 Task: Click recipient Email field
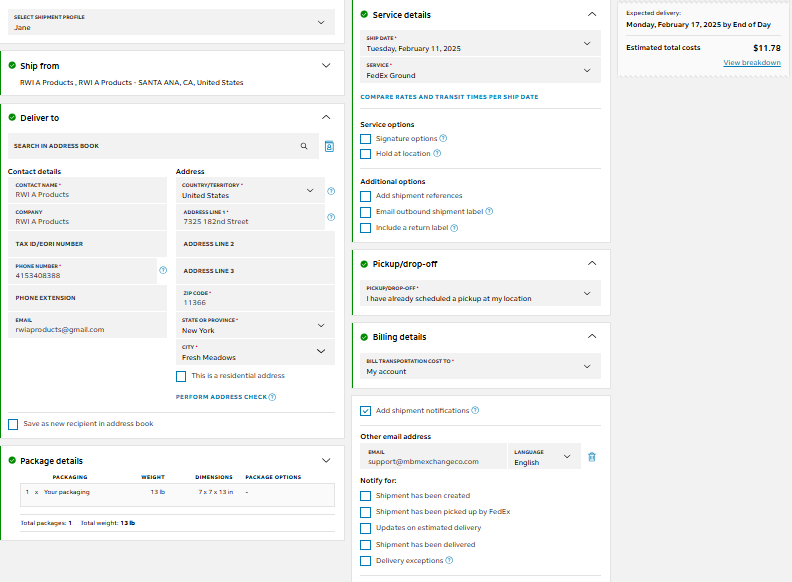pyautogui.click(x=87, y=325)
